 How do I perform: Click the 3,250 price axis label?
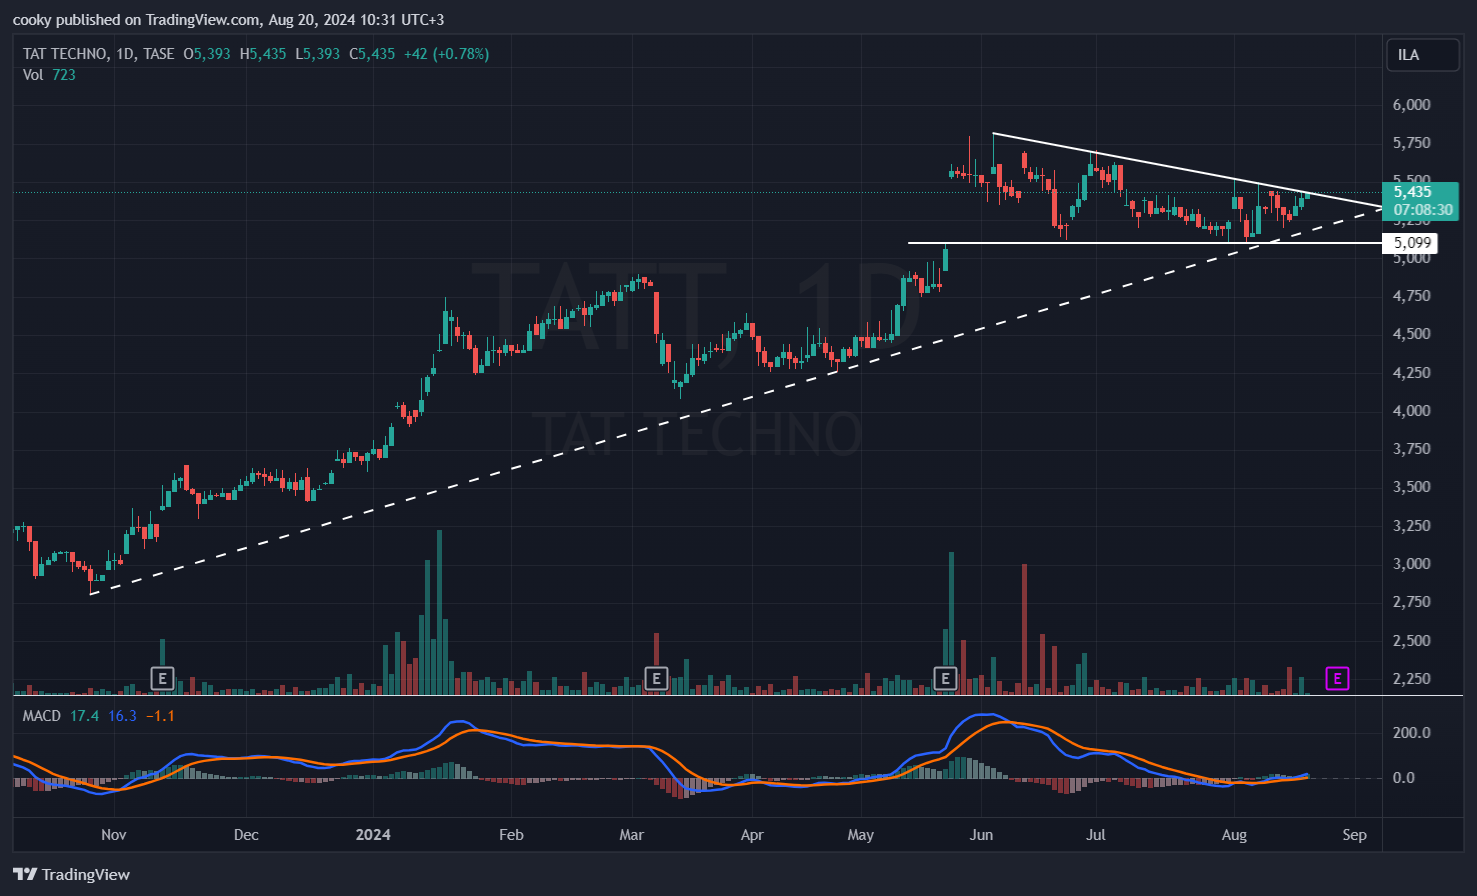[x=1411, y=526]
